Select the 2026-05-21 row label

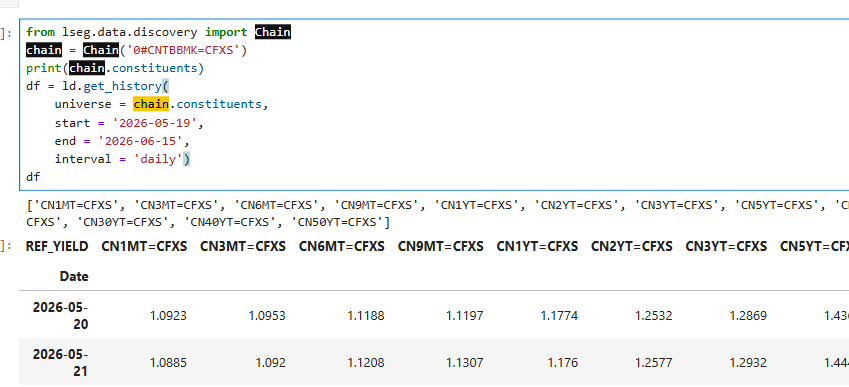(61, 363)
